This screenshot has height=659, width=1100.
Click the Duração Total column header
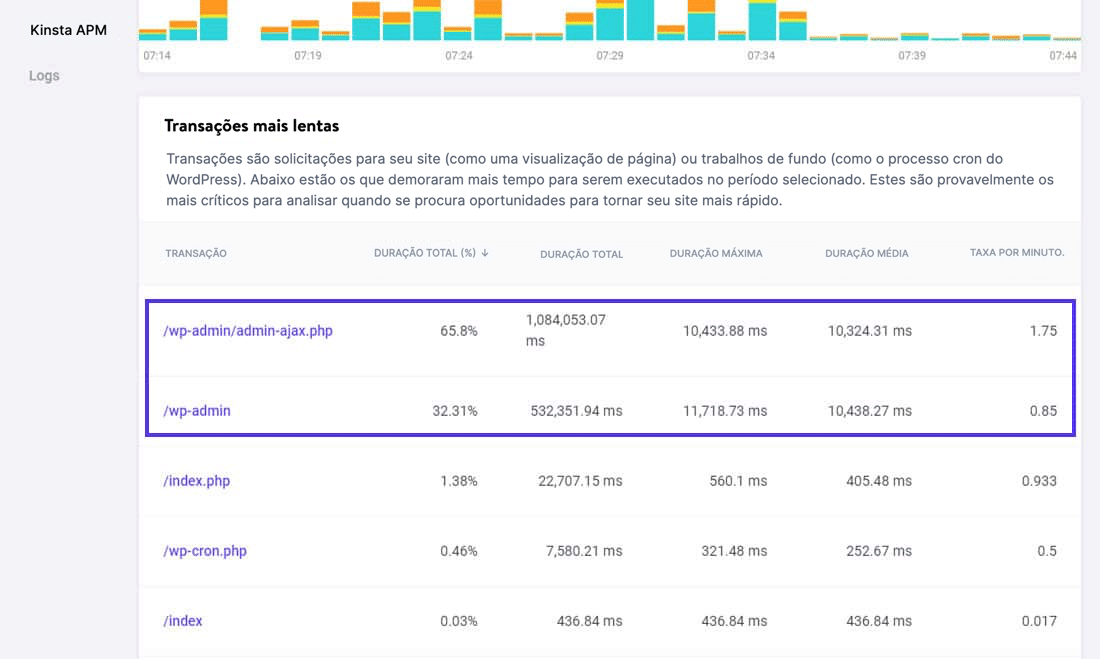click(x=580, y=254)
